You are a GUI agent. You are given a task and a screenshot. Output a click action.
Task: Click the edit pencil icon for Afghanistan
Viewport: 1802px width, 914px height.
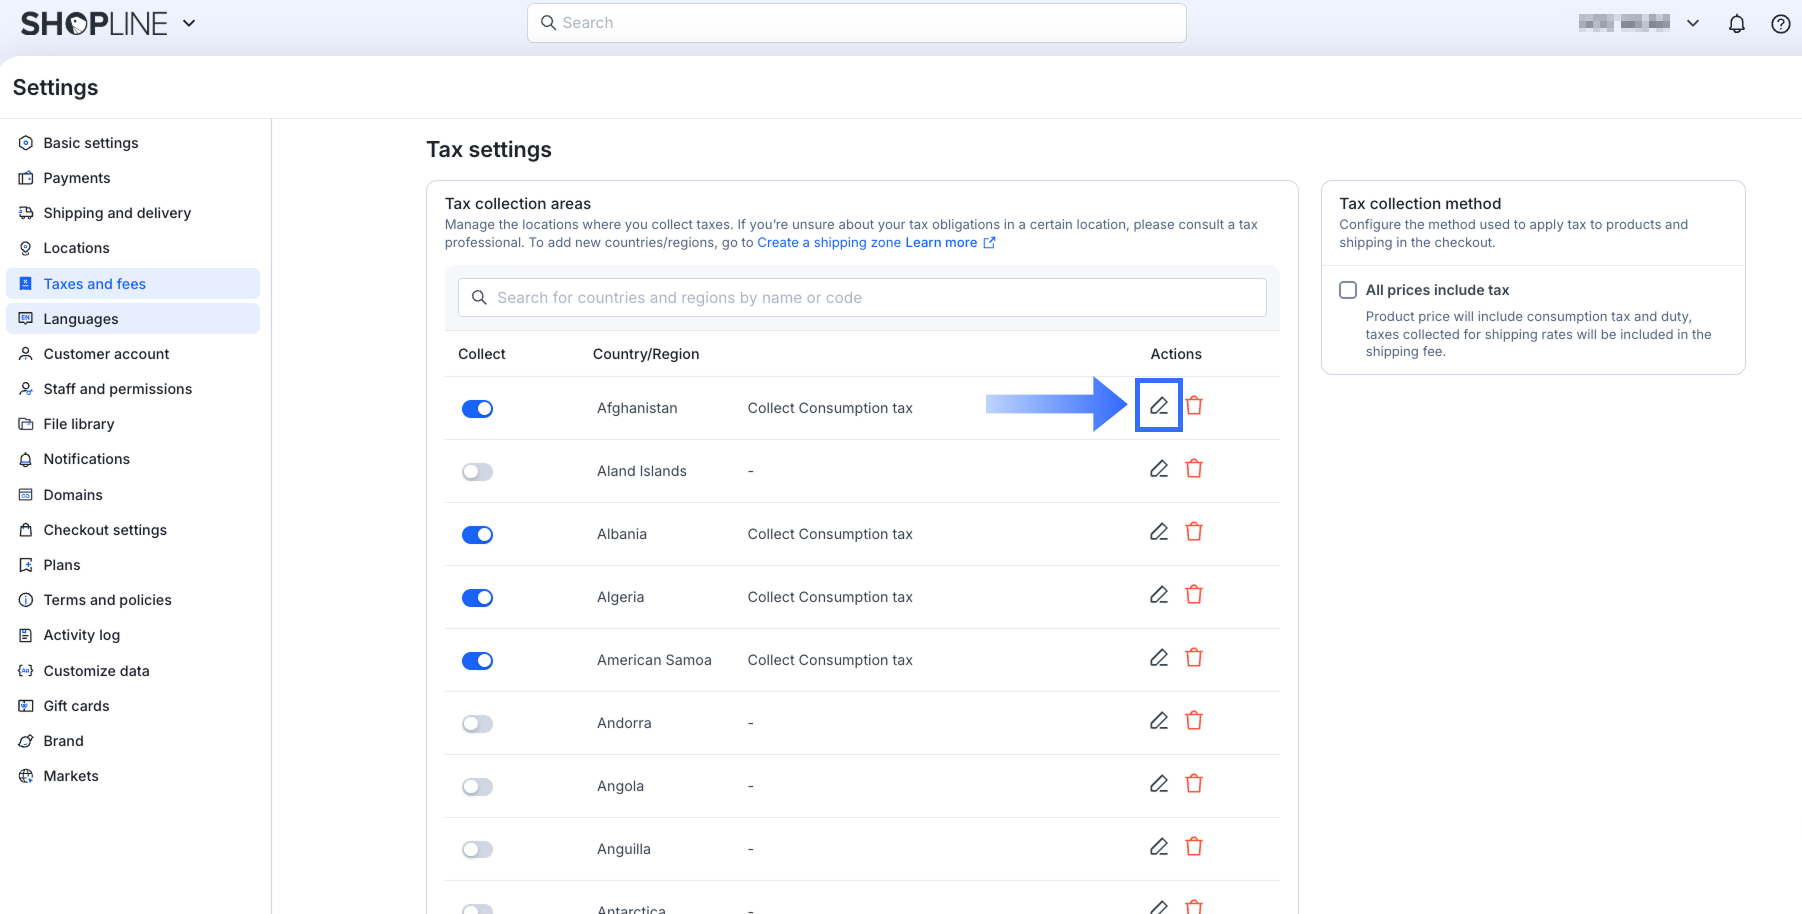tap(1158, 406)
